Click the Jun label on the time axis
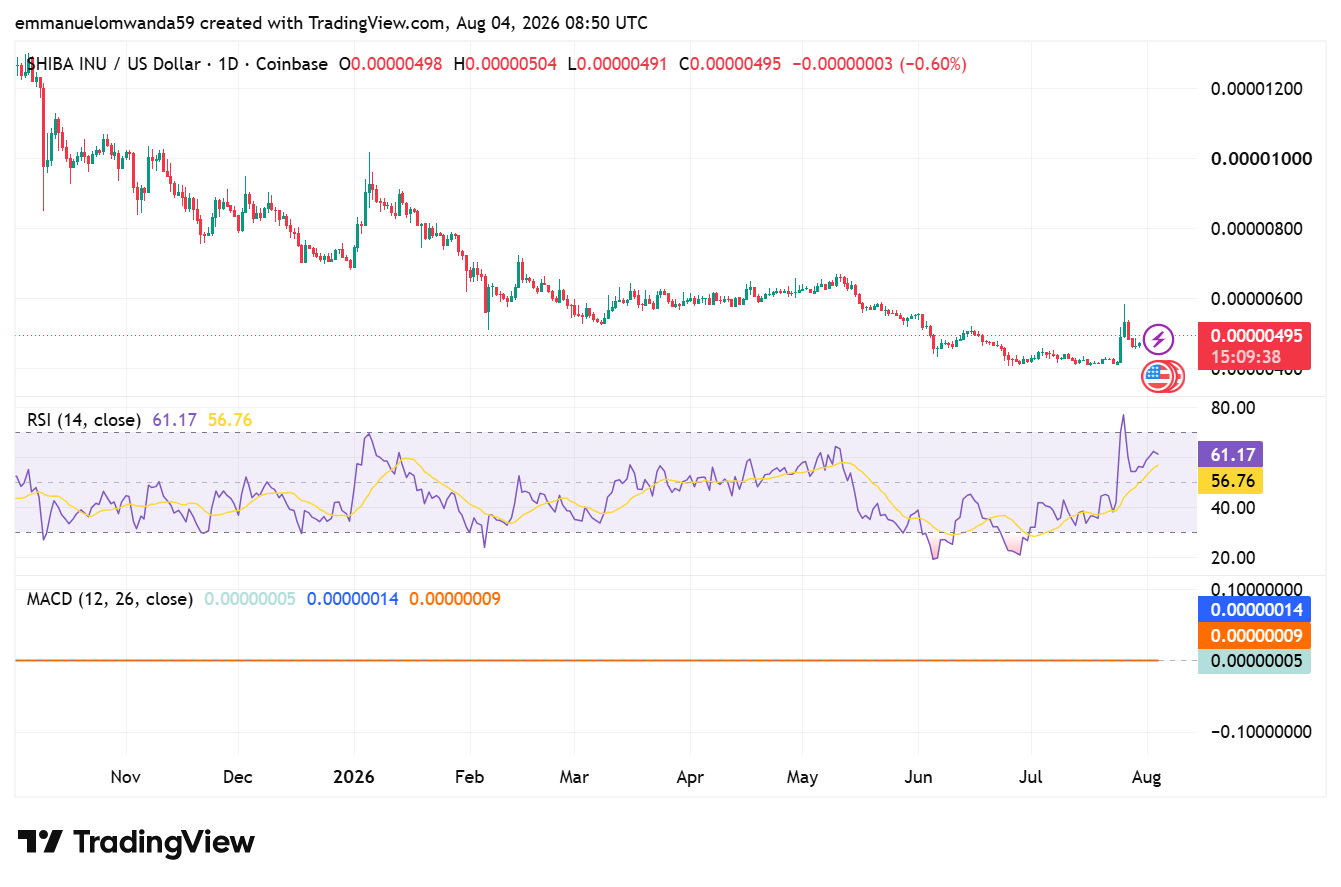This screenshot has width=1341, height=887. point(918,777)
